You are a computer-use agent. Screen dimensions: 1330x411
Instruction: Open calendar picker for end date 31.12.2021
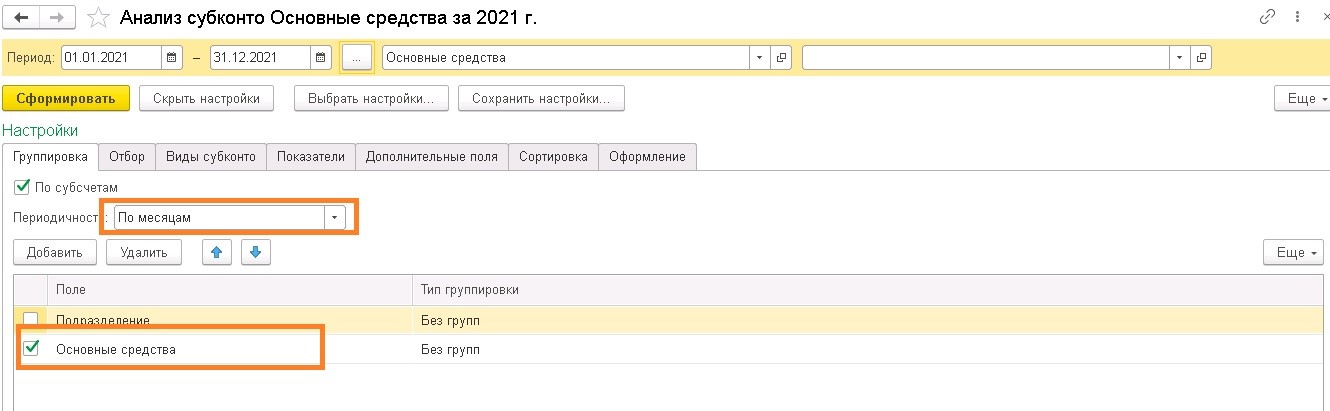click(x=321, y=58)
